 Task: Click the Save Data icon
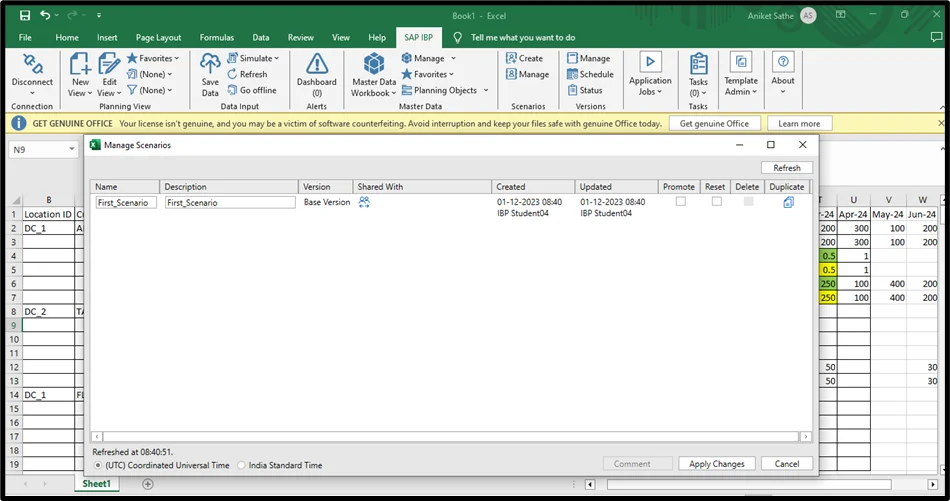pyautogui.click(x=210, y=64)
